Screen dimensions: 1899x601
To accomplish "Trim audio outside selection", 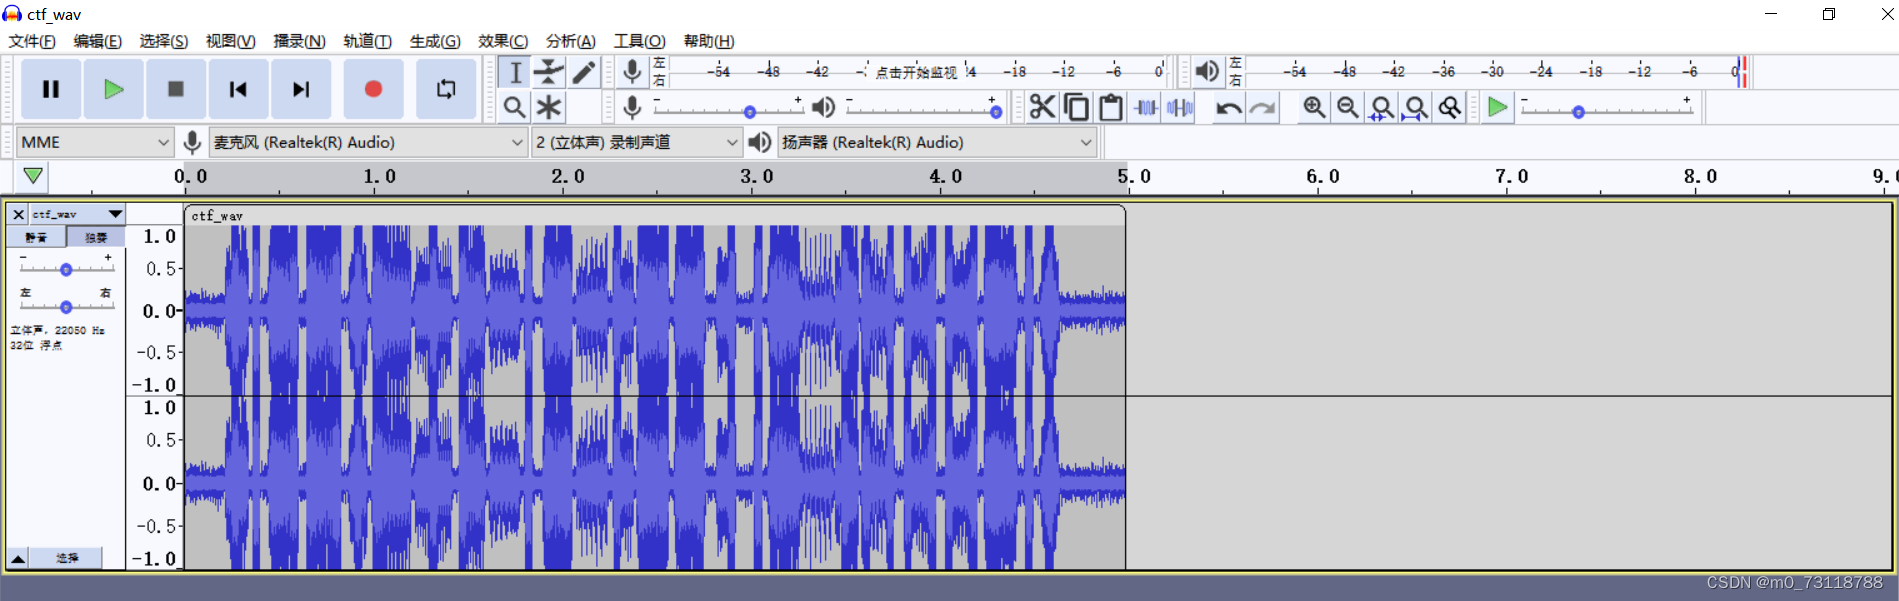I will (x=1145, y=107).
